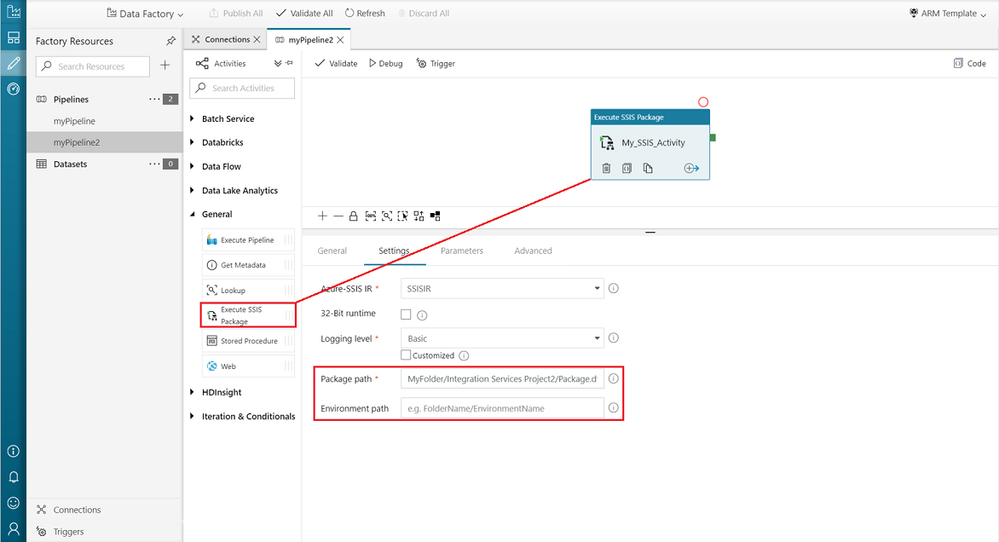Show info for Azure-SSIS IR field
This screenshot has width=999, height=542.
point(614,288)
